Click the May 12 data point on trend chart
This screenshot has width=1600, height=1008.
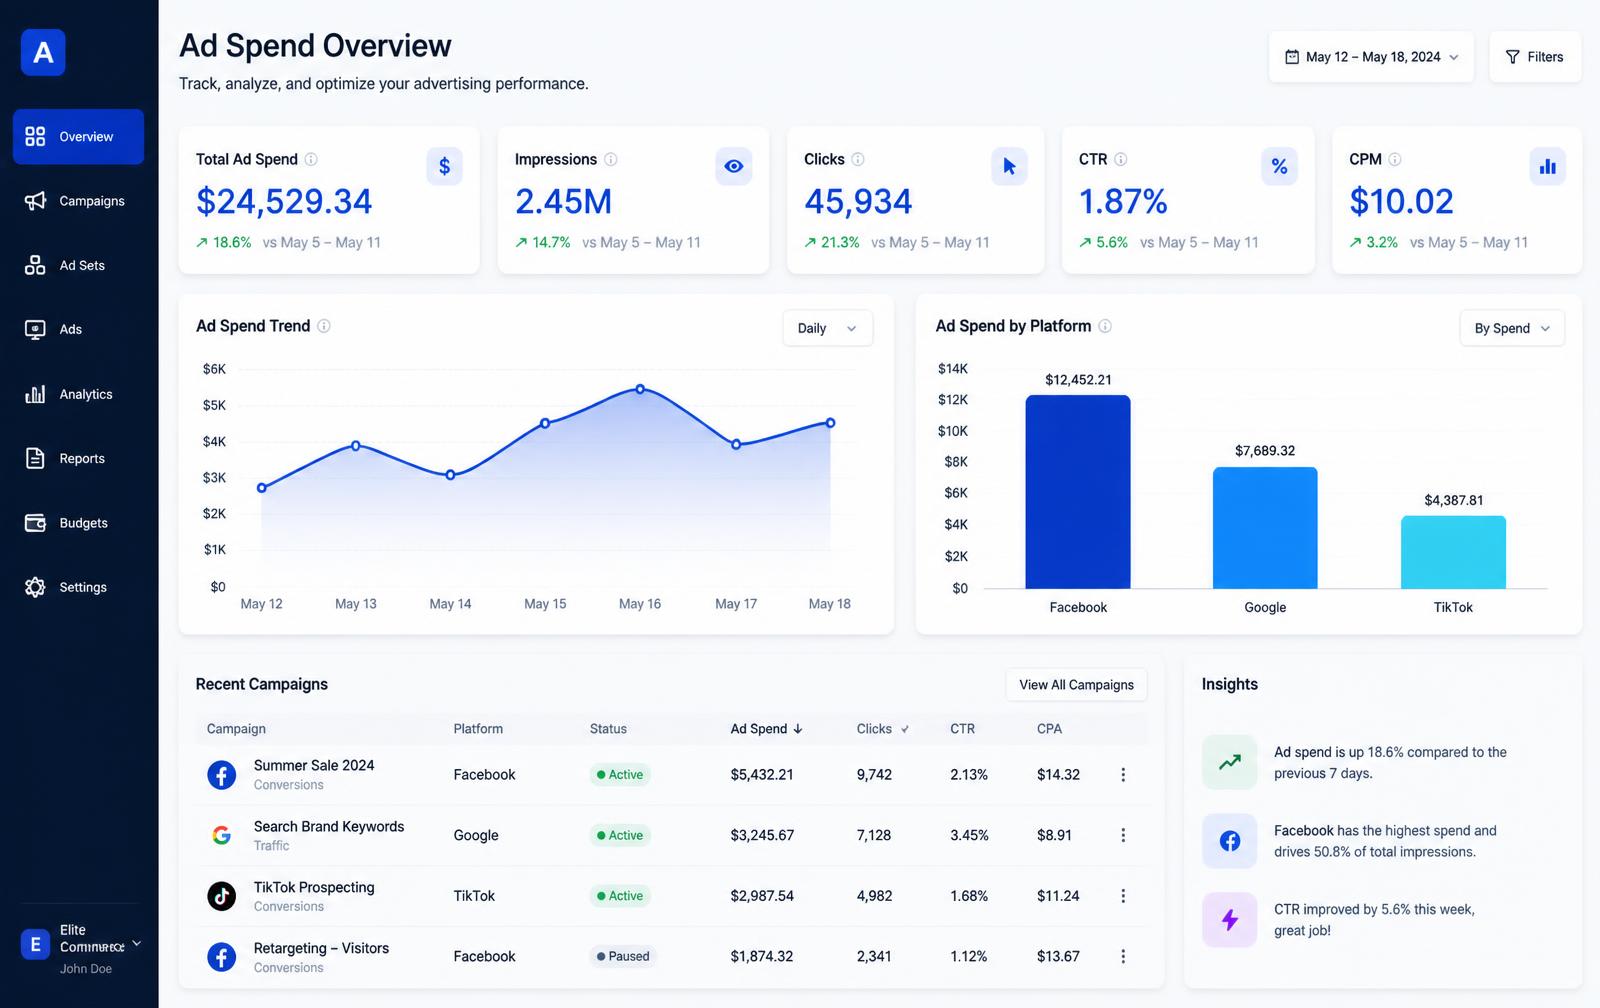pos(262,488)
